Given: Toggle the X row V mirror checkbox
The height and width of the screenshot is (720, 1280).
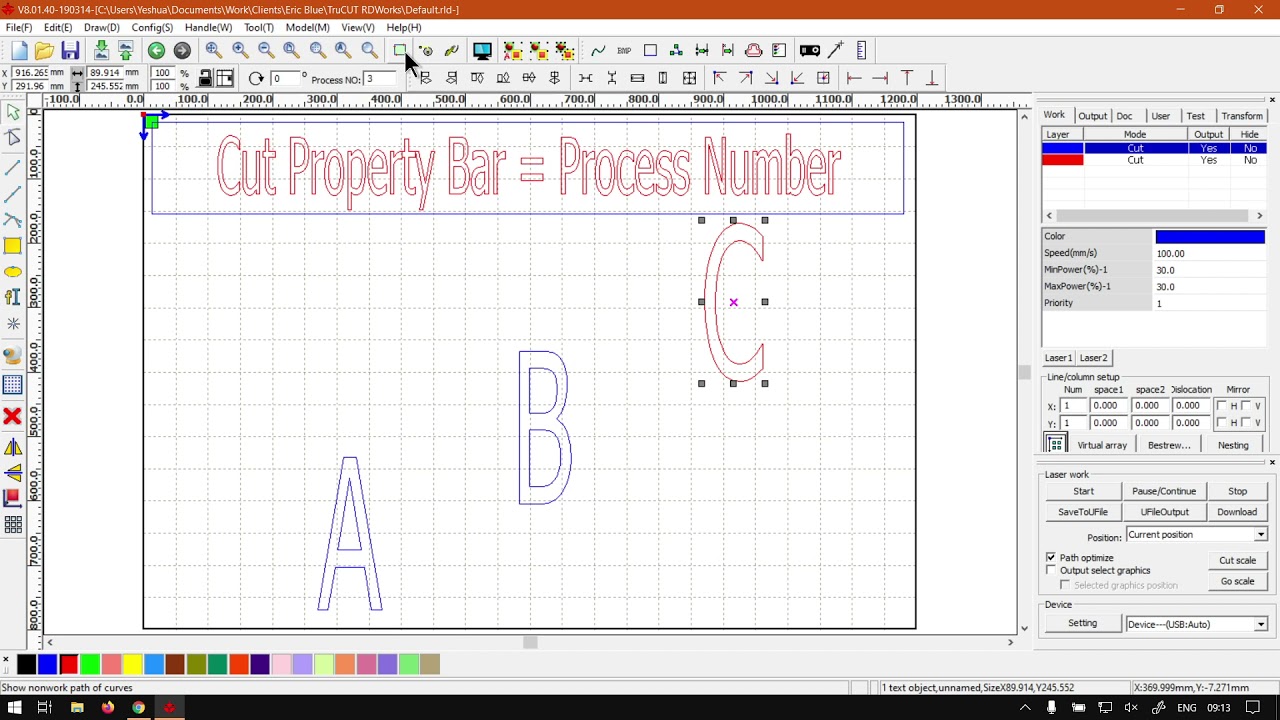Looking at the screenshot, I should coord(1245,405).
